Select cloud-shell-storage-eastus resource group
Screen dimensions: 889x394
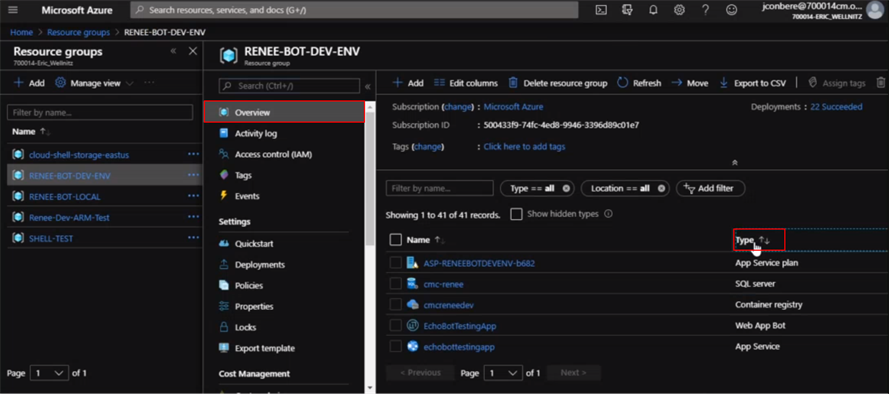(x=79, y=155)
